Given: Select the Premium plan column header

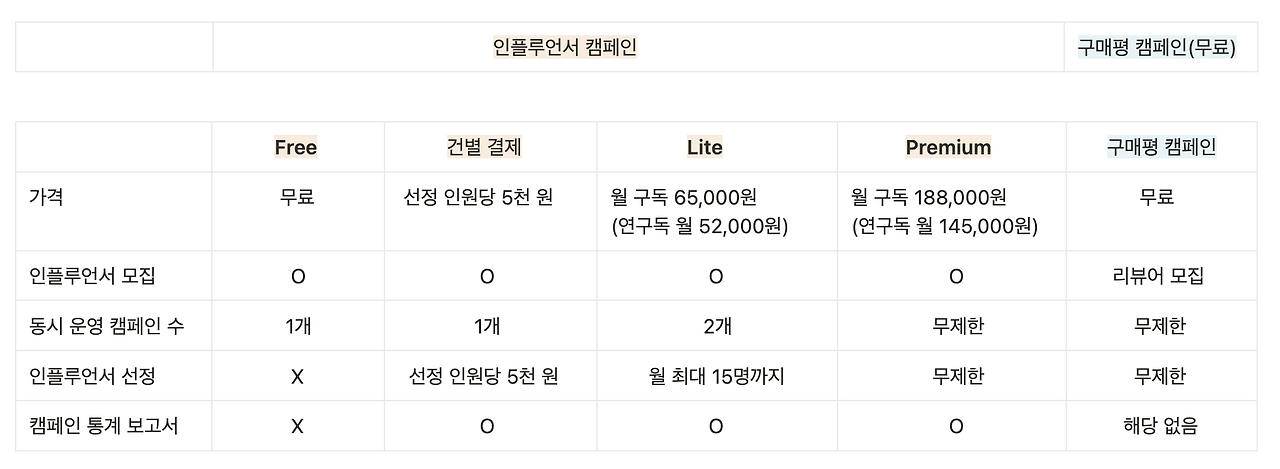Looking at the screenshot, I should click(x=951, y=147).
